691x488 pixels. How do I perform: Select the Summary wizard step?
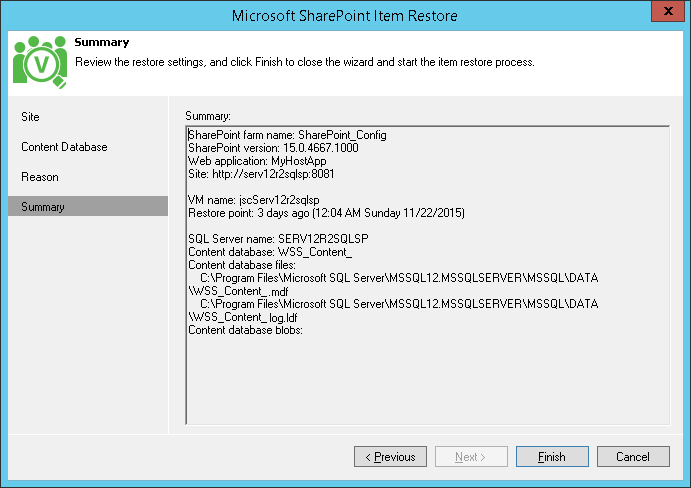coord(88,206)
